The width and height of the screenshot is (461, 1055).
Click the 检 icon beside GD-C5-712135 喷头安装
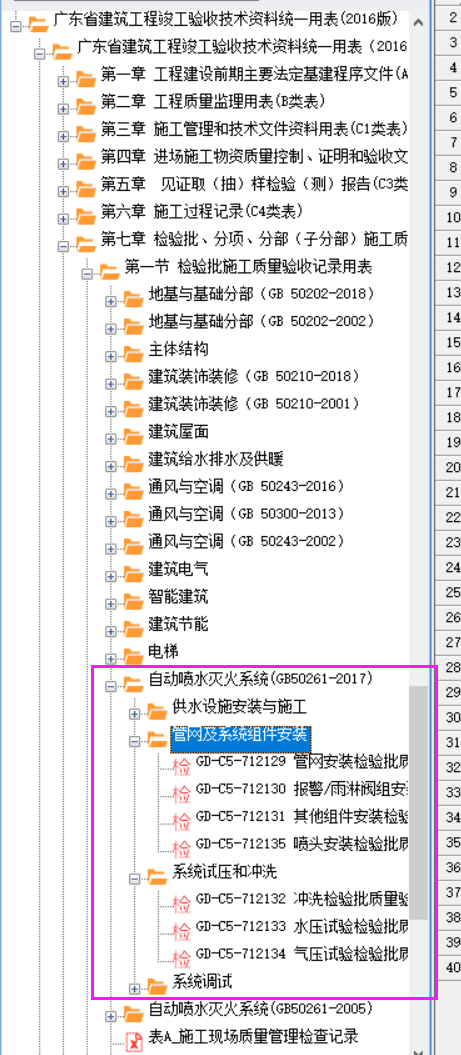click(182, 846)
